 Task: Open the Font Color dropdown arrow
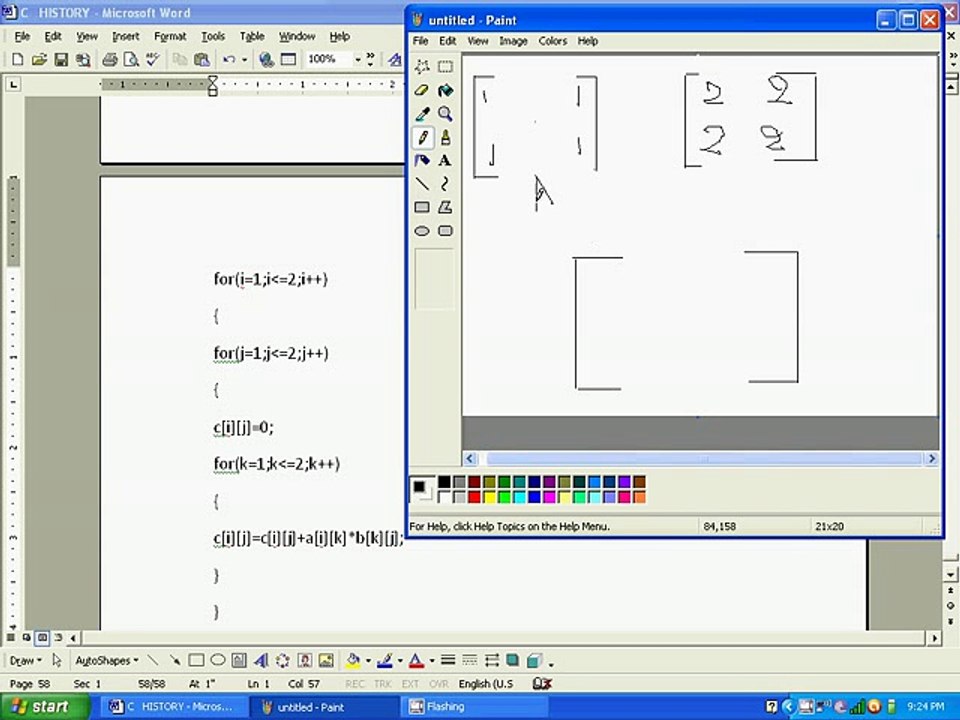pyautogui.click(x=432, y=661)
